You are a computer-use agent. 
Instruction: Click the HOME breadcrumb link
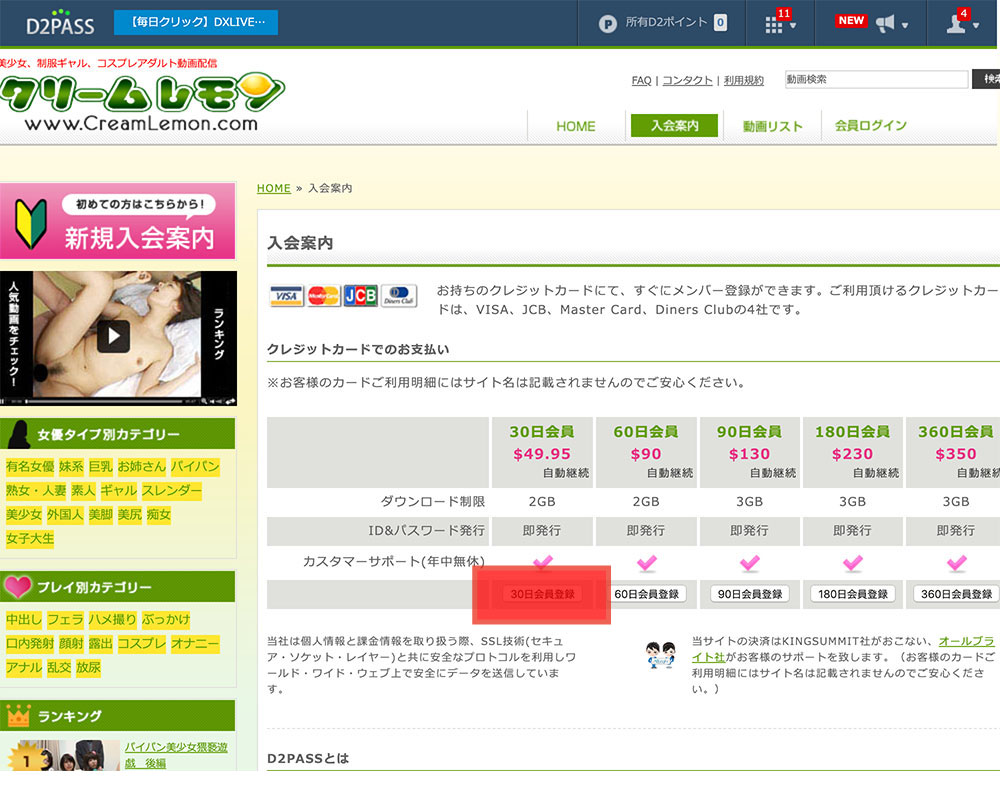pos(273,188)
